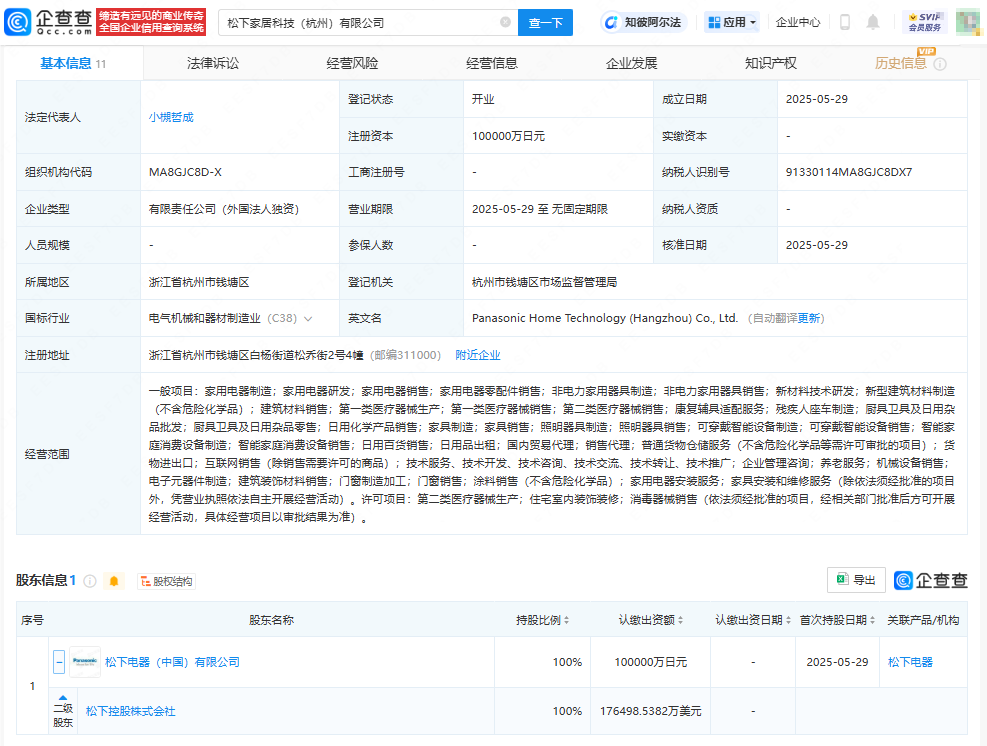Open the 股权结构 chart button
The height and width of the screenshot is (746, 987).
[x=166, y=581]
